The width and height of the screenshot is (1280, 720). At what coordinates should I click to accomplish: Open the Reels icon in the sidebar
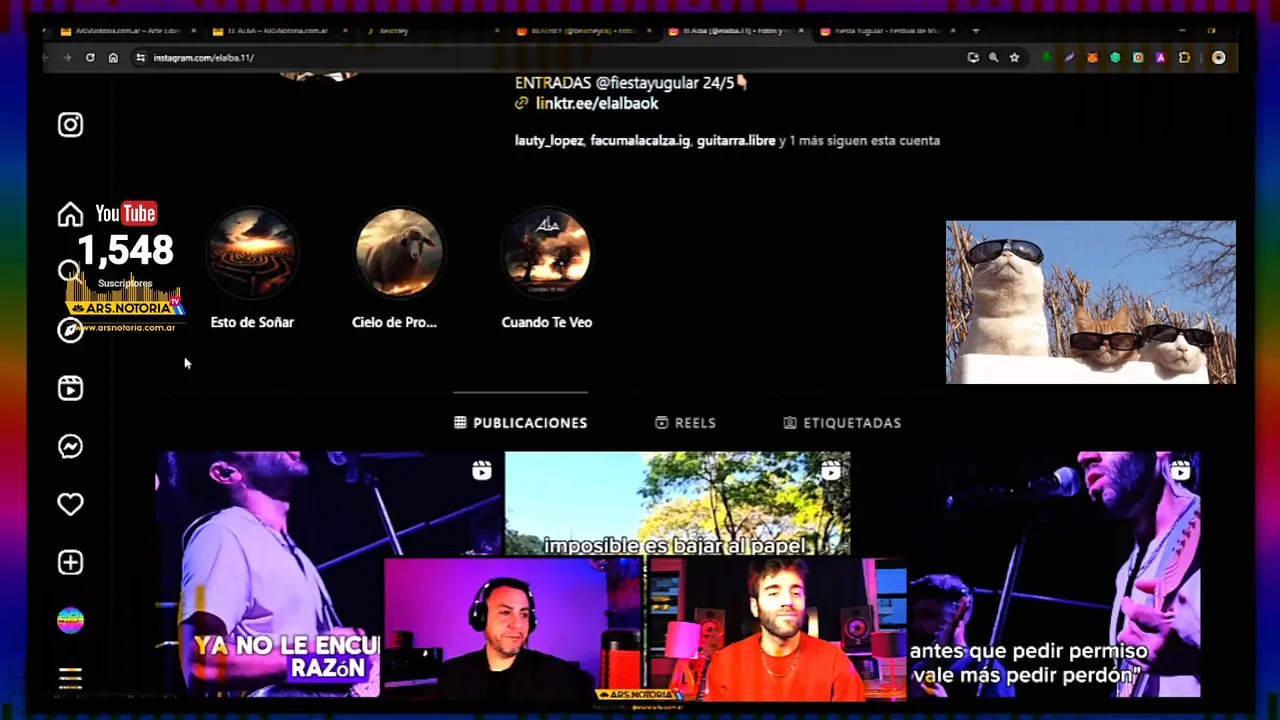70,388
